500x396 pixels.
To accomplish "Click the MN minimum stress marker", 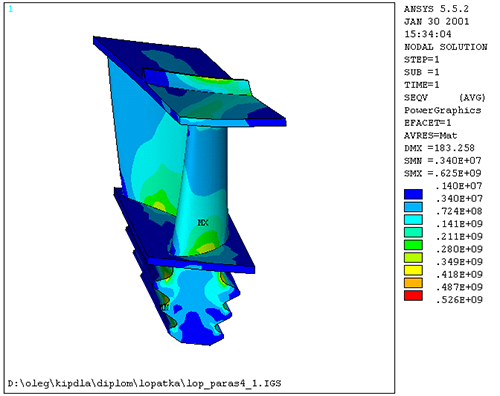I will click(164, 307).
